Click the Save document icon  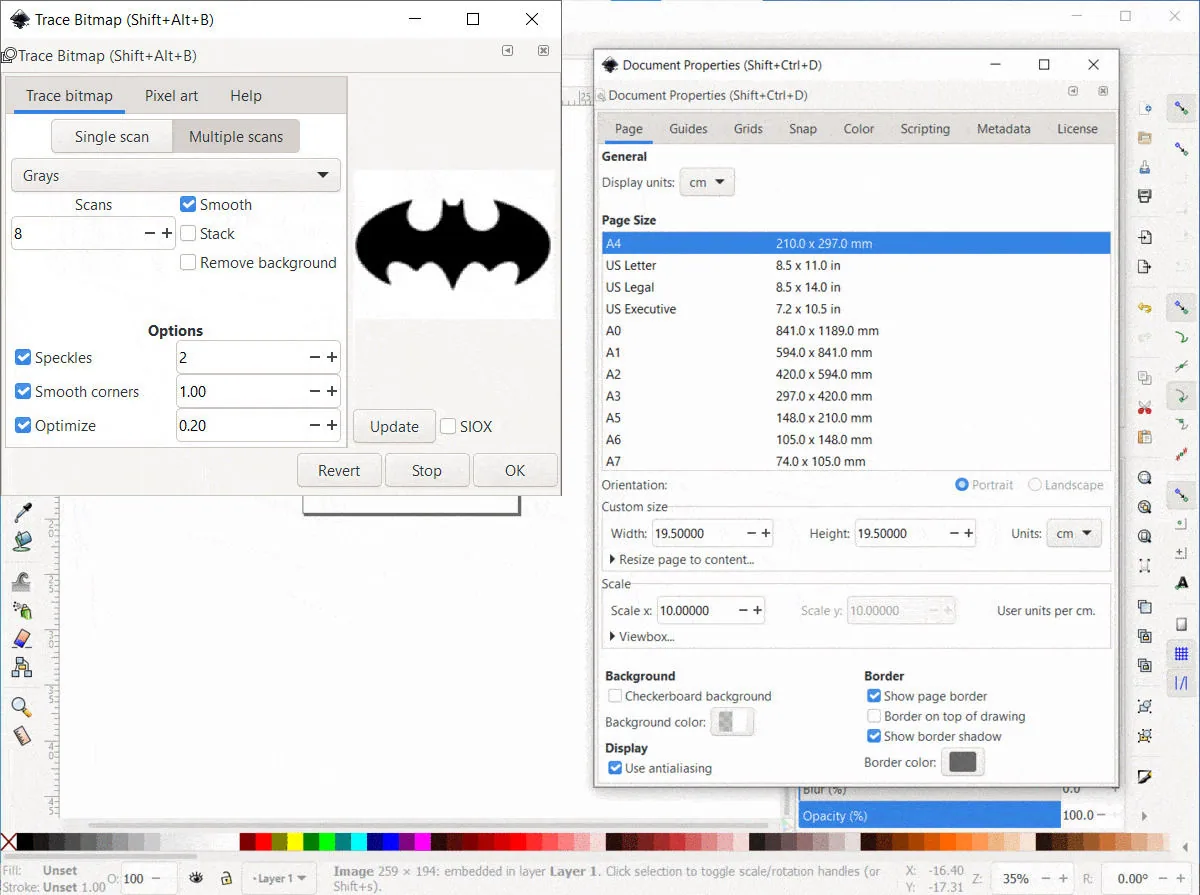pos(1145,168)
